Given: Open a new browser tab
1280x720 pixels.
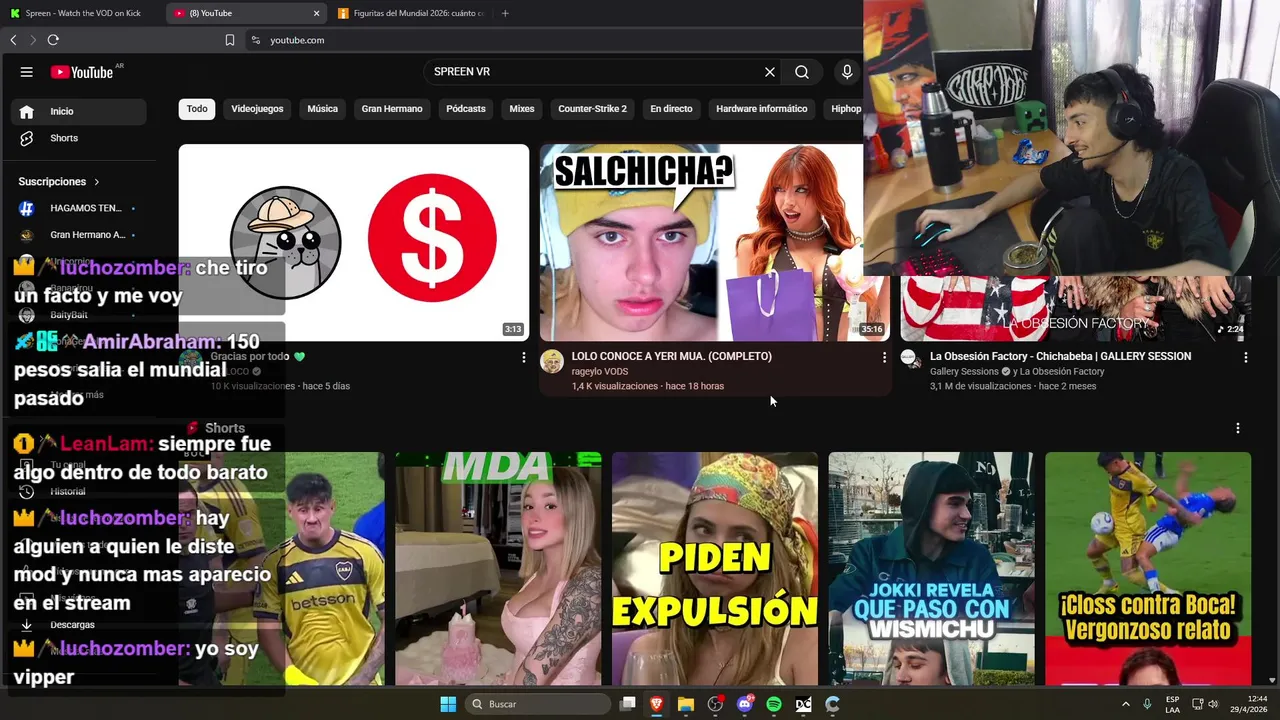Looking at the screenshot, I should 505,13.
